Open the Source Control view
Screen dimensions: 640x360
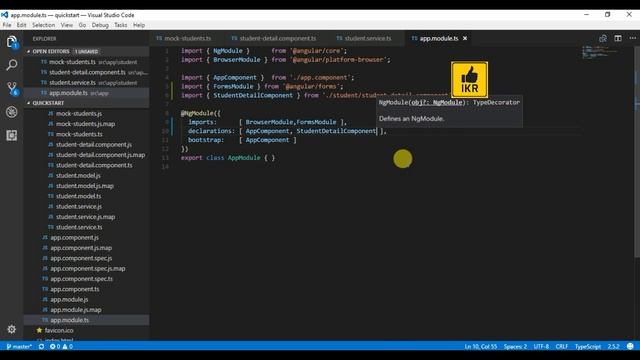point(11,88)
